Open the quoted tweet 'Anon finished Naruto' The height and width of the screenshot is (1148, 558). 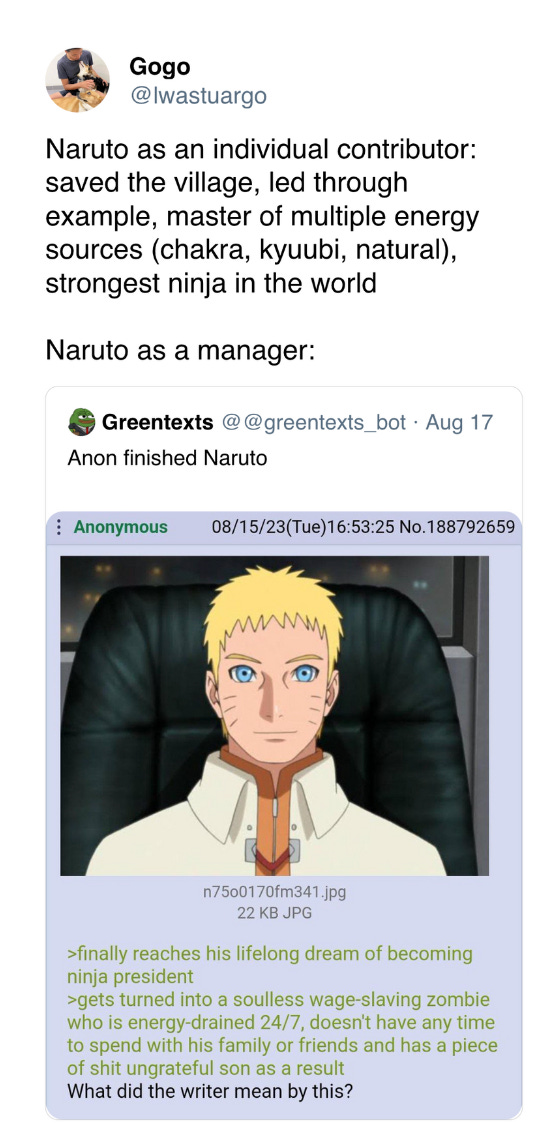click(167, 458)
